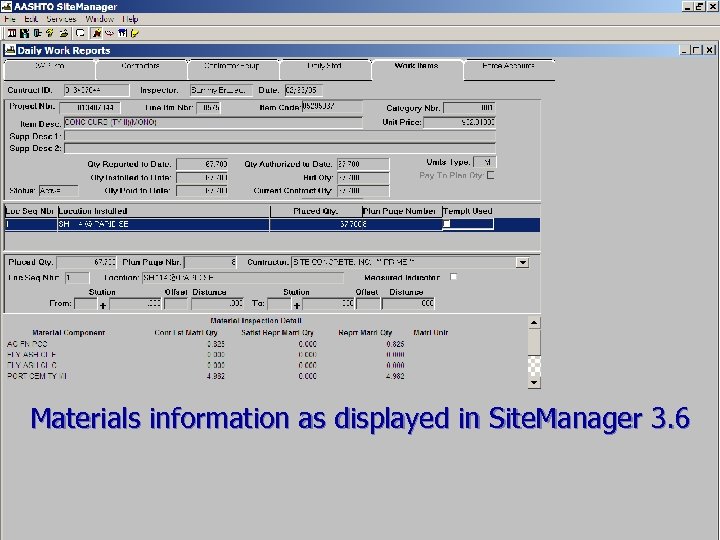The width and height of the screenshot is (720, 540).
Task: Switch to the Contractors tab
Action: [141, 69]
